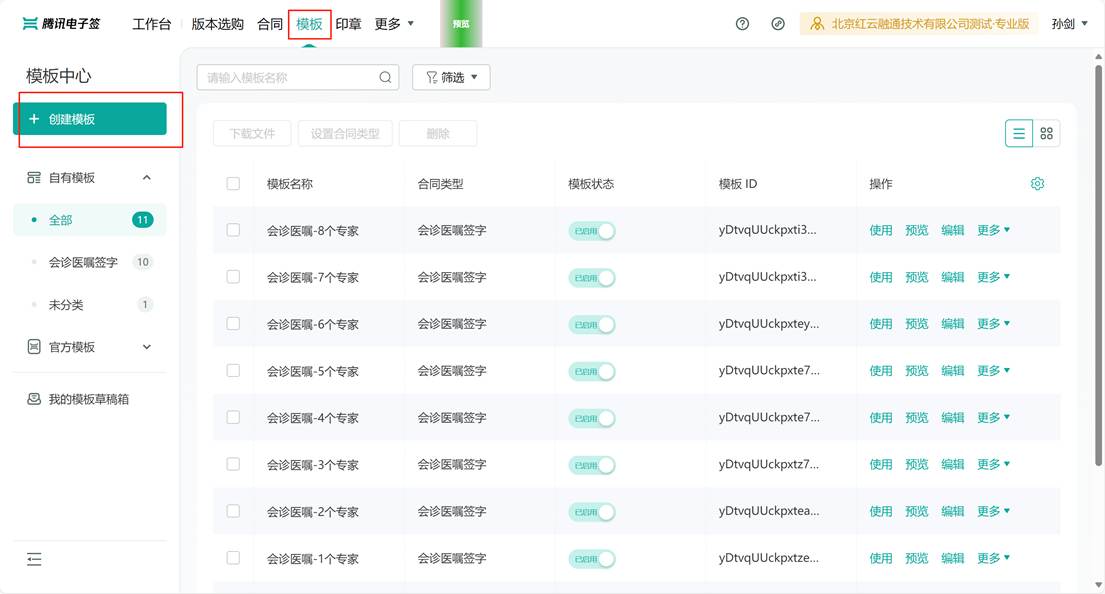Open the 筛选 filter dropdown

pos(451,78)
